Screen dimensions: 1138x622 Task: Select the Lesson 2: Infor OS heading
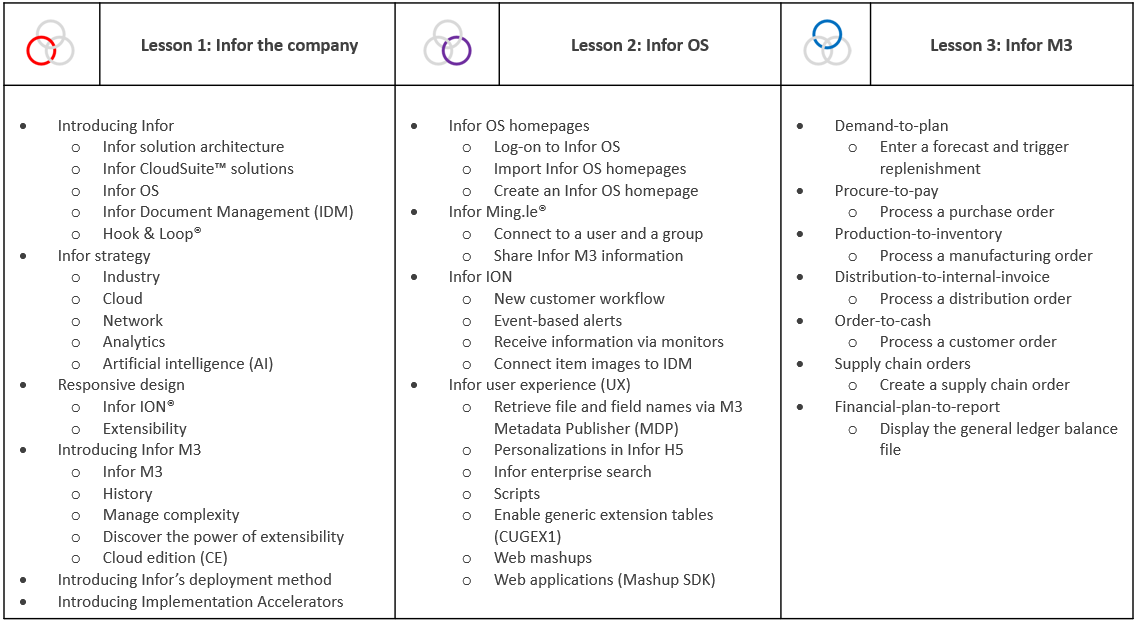point(639,45)
